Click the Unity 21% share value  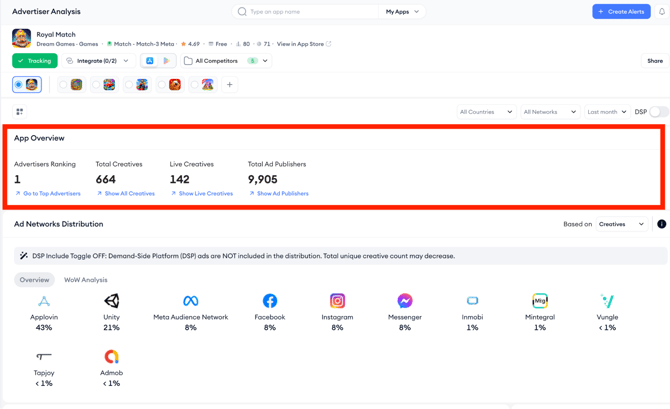[x=112, y=327]
